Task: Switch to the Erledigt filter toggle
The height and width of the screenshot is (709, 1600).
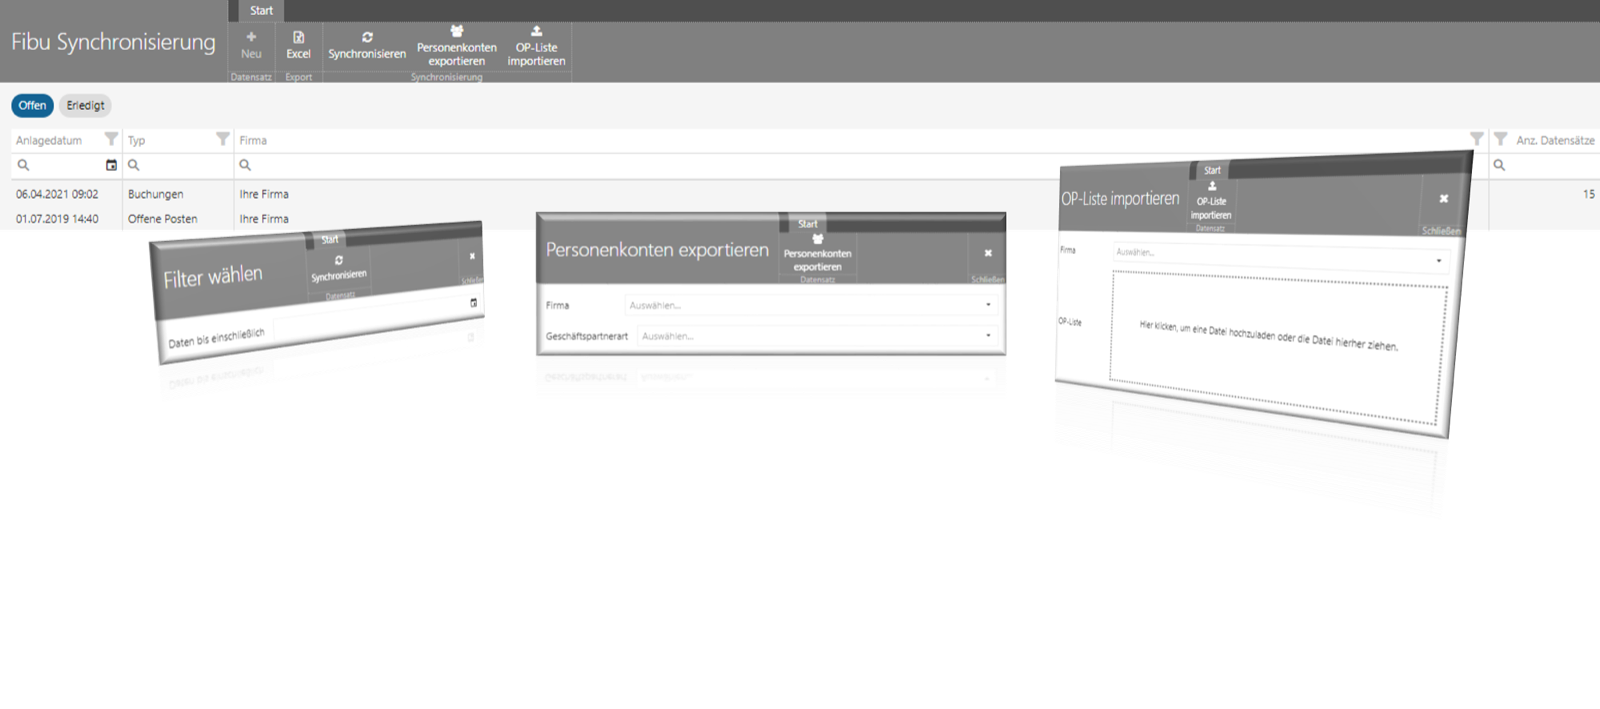Action: tap(85, 105)
